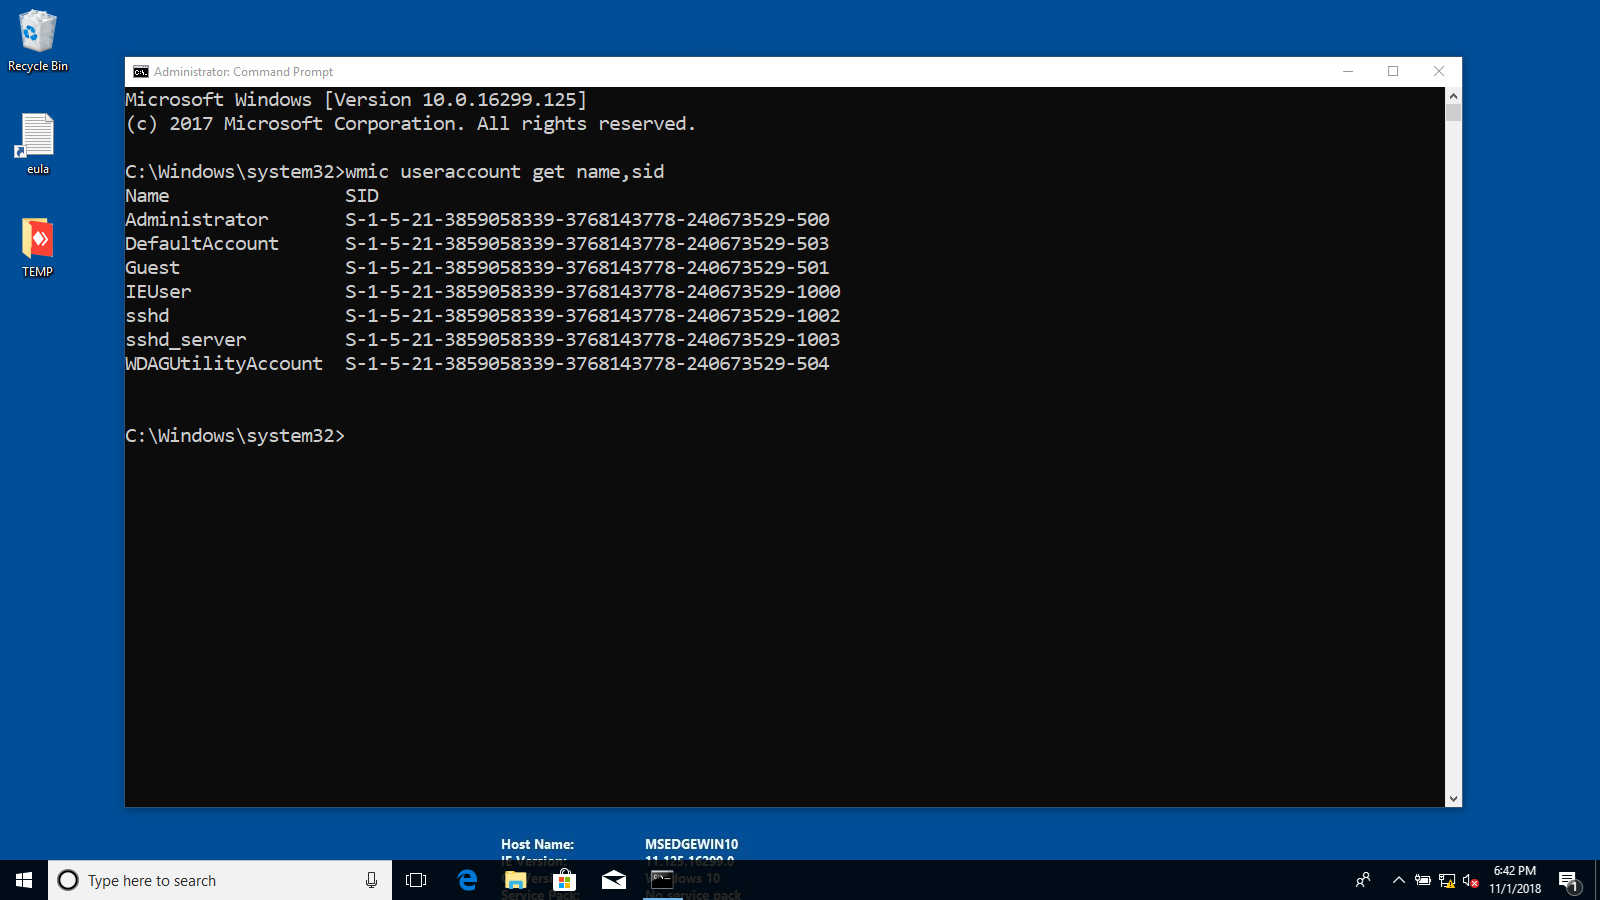Click the Type here to search box
1600x900 pixels.
coord(220,880)
